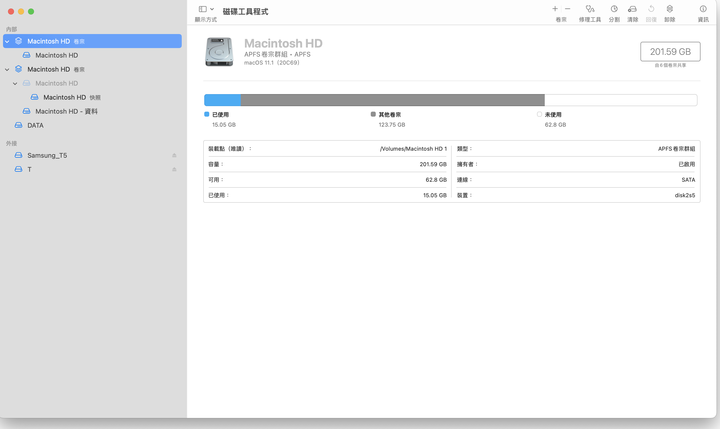Click the 連線 connection label
This screenshot has height=429, width=720.
coord(464,180)
